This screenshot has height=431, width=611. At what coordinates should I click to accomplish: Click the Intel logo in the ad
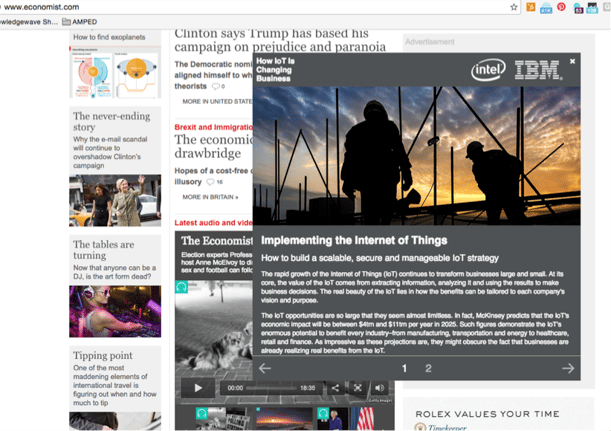pos(488,70)
